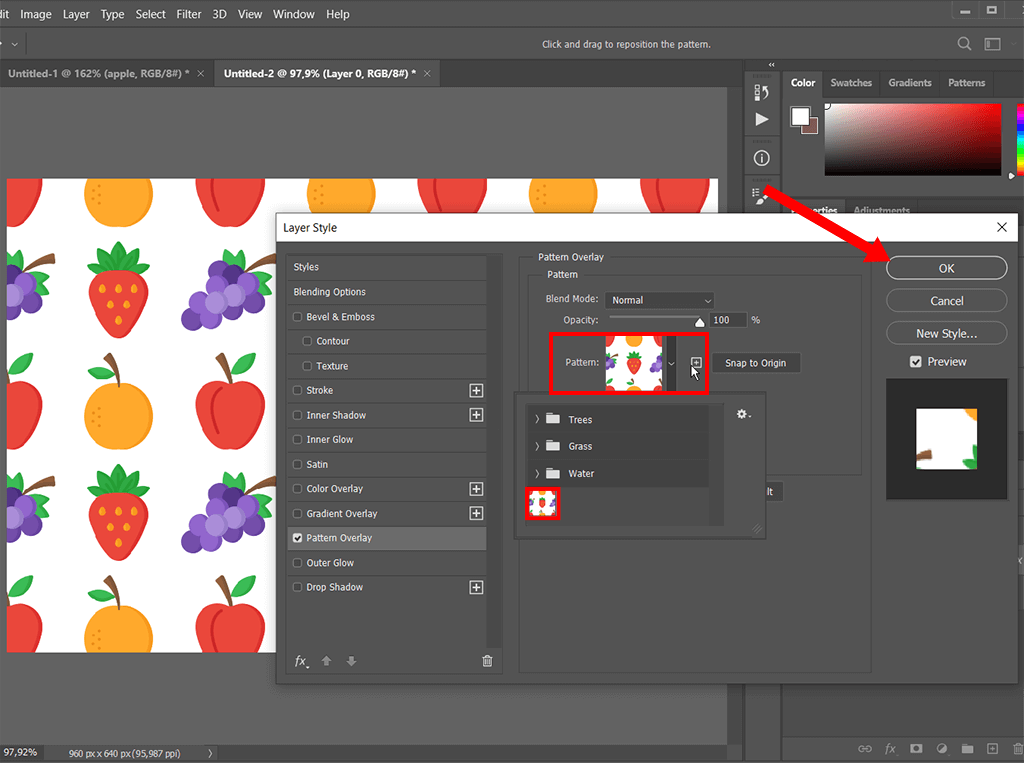Select the fruit pattern thumbnail in picker
Viewport: 1024px width, 763px height.
coord(542,504)
